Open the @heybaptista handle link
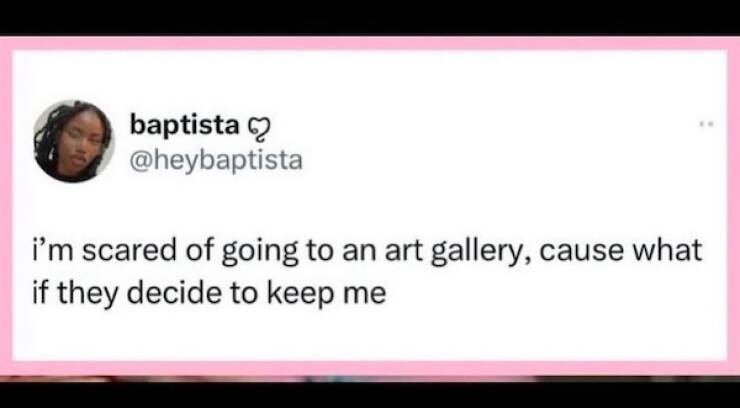 click(215, 157)
